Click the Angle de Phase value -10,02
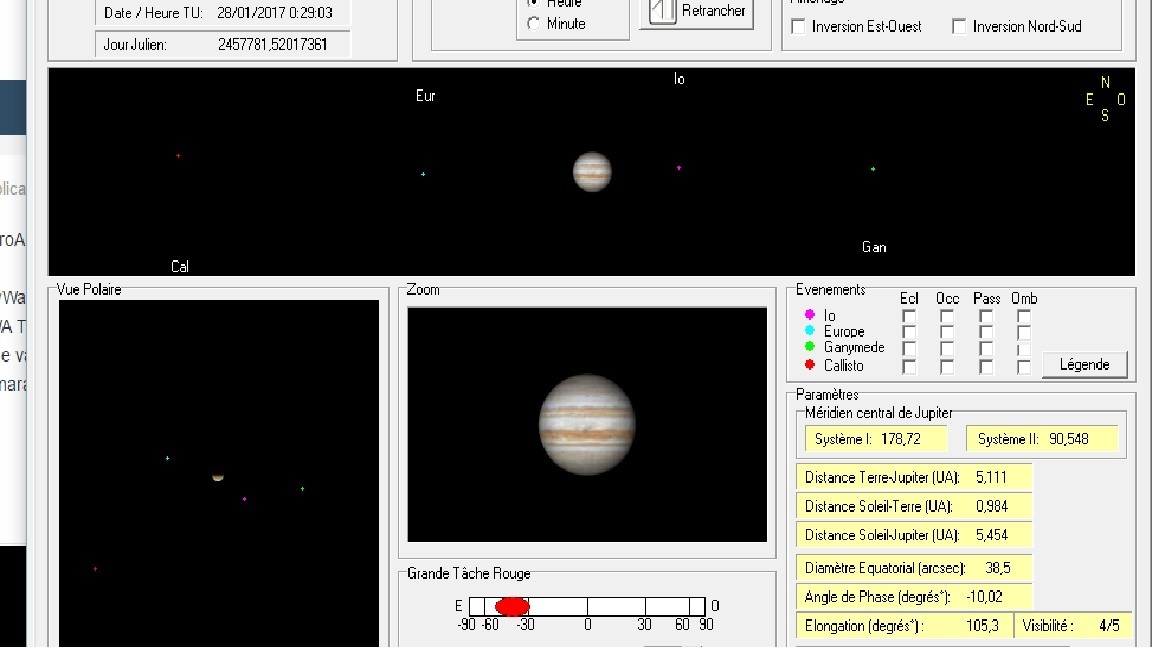The image size is (1152, 648). click(984, 597)
